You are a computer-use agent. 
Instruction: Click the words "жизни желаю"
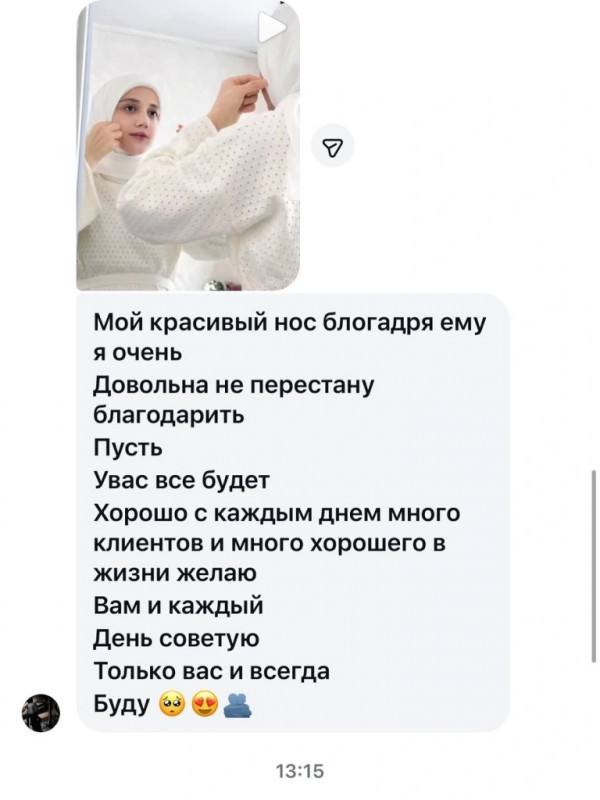(175, 574)
